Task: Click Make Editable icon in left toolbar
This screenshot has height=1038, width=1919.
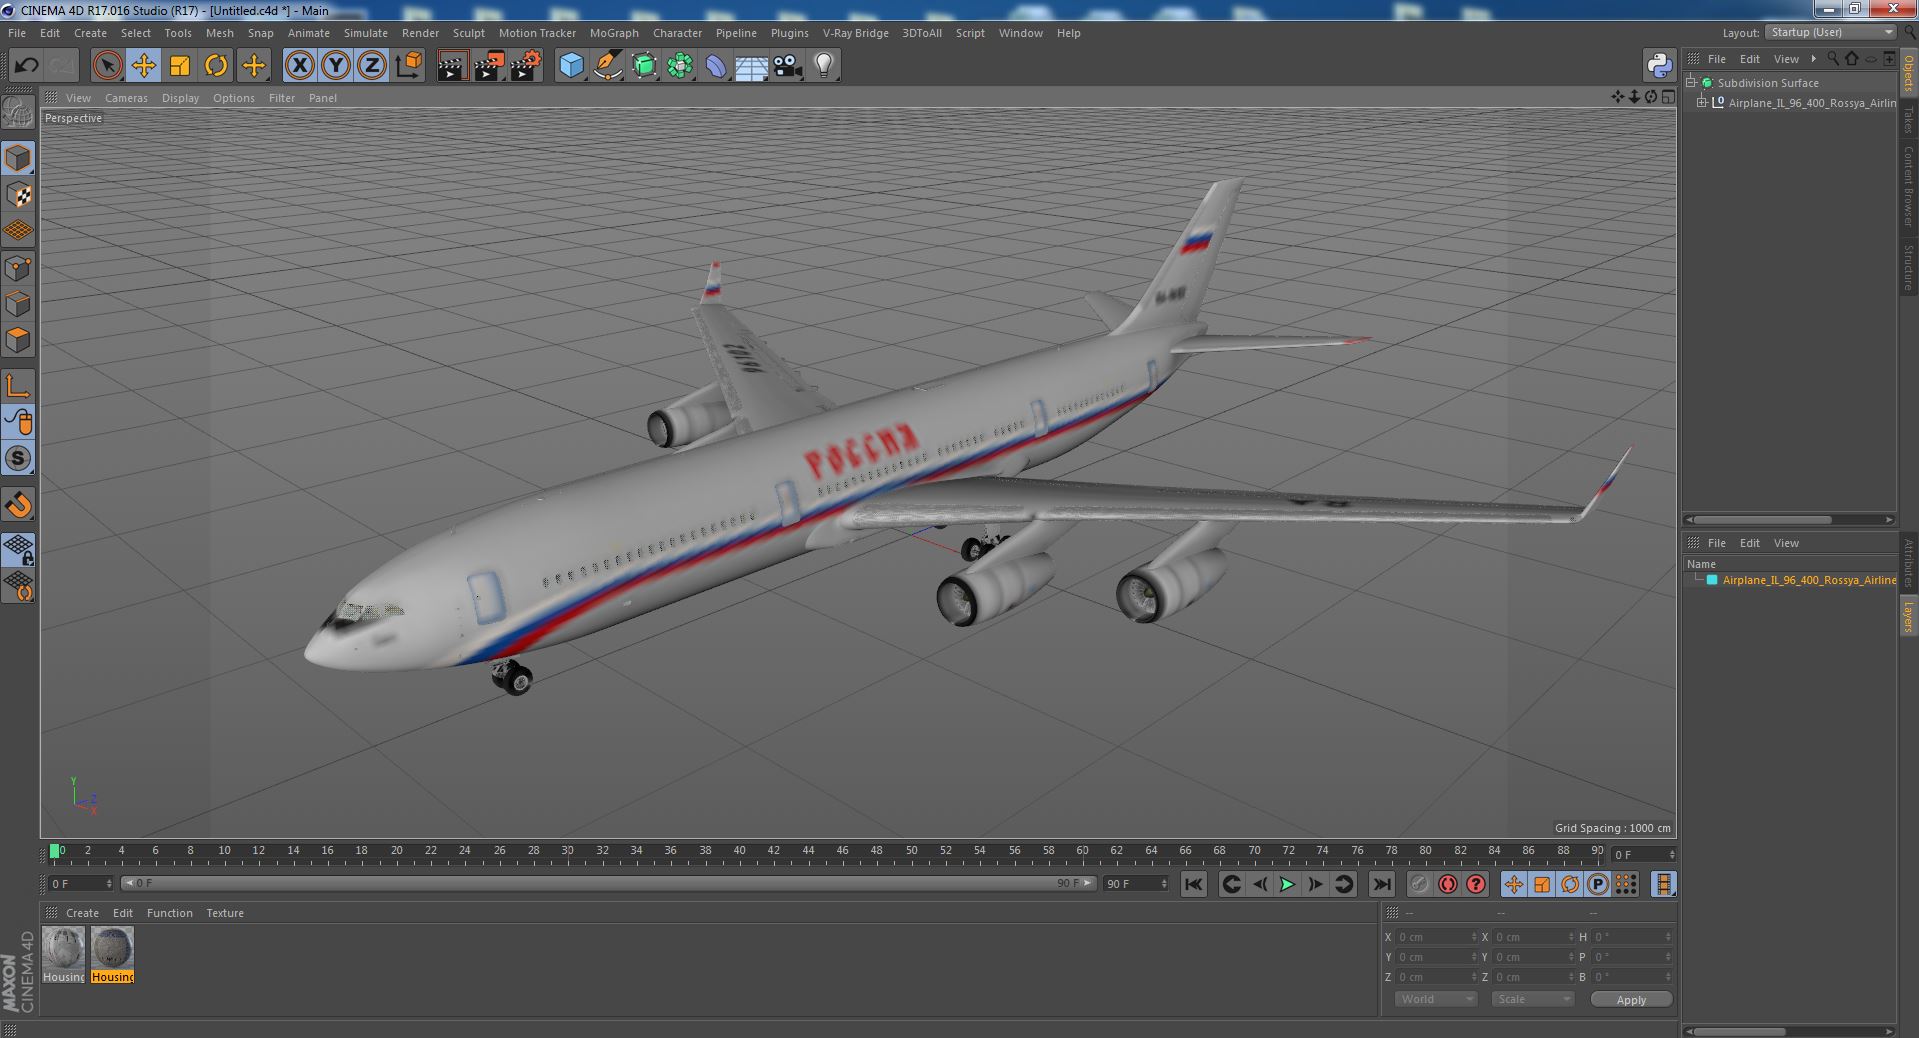Action: [x=18, y=113]
